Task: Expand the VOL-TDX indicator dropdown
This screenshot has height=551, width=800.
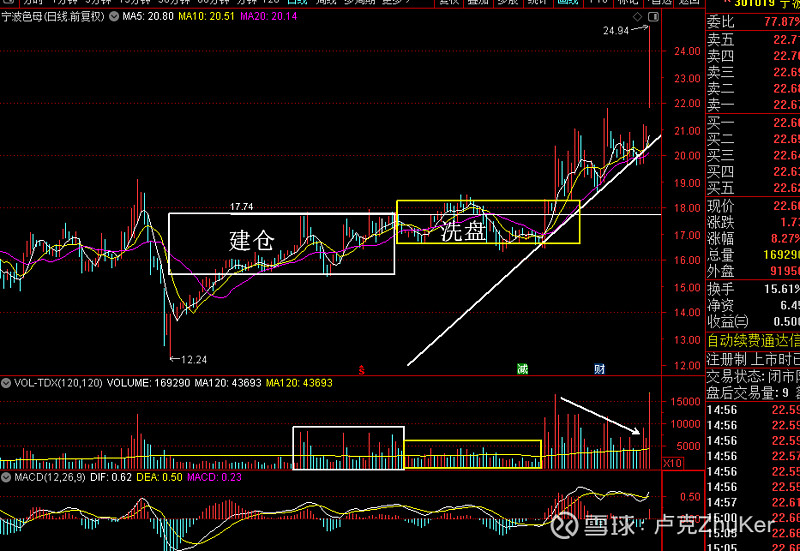Action: pyautogui.click(x=6, y=383)
